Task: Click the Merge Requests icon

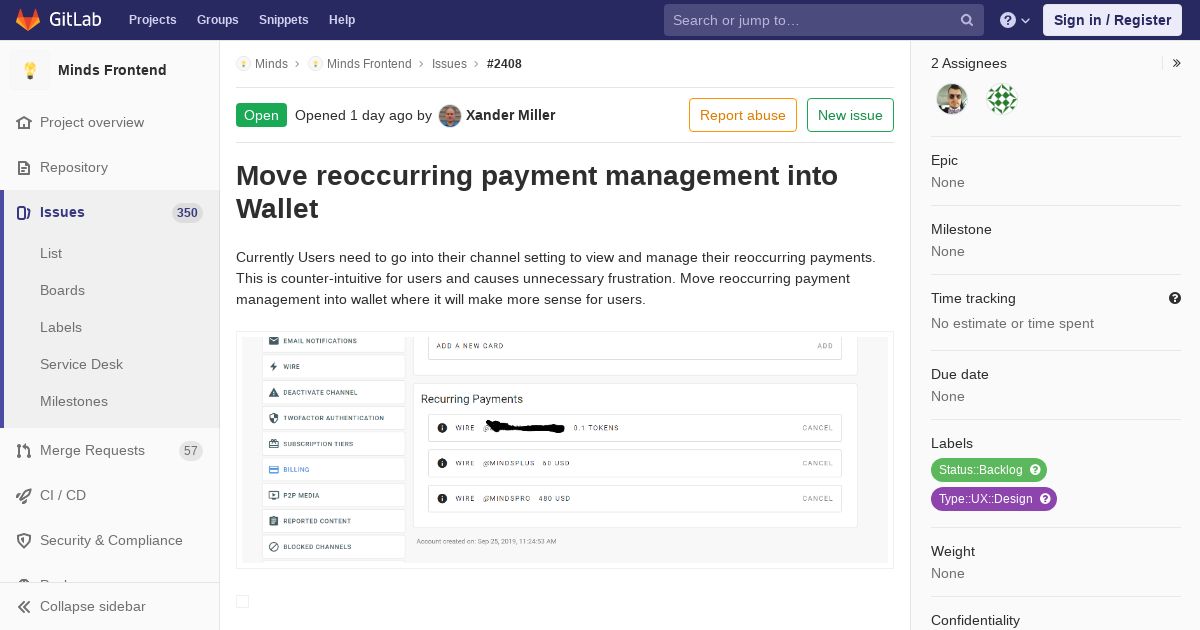Action: pyautogui.click(x=24, y=450)
